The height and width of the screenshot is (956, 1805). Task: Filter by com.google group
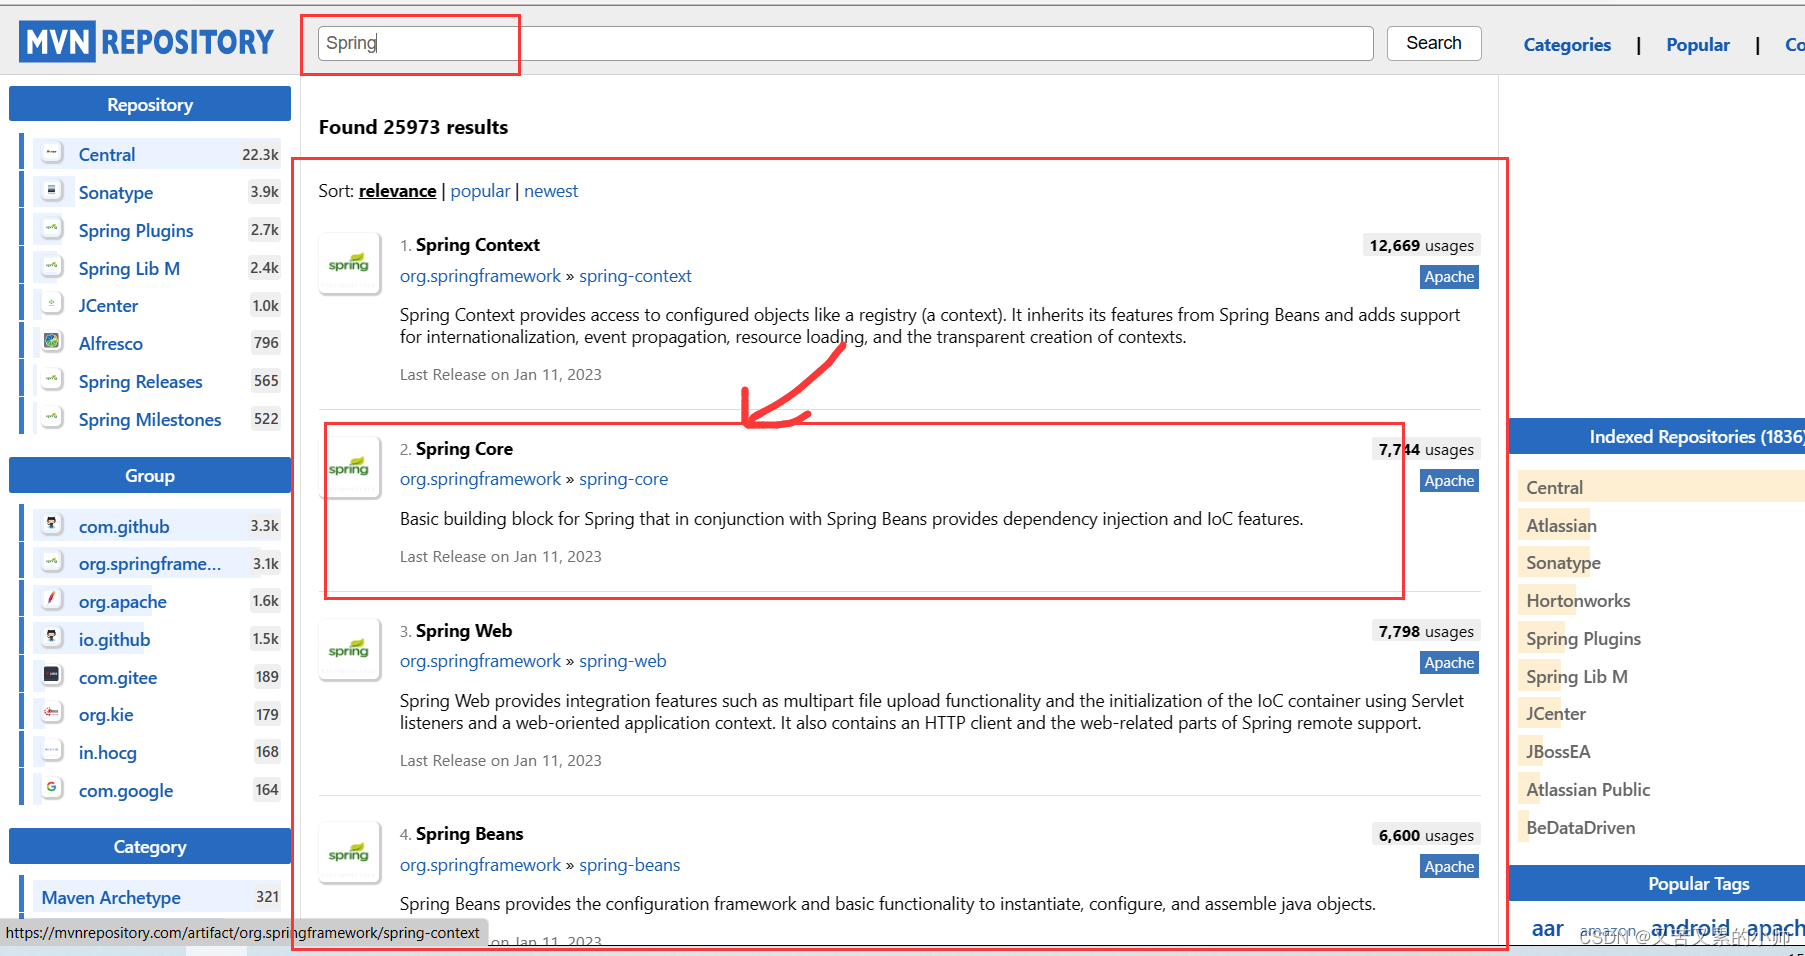(126, 791)
